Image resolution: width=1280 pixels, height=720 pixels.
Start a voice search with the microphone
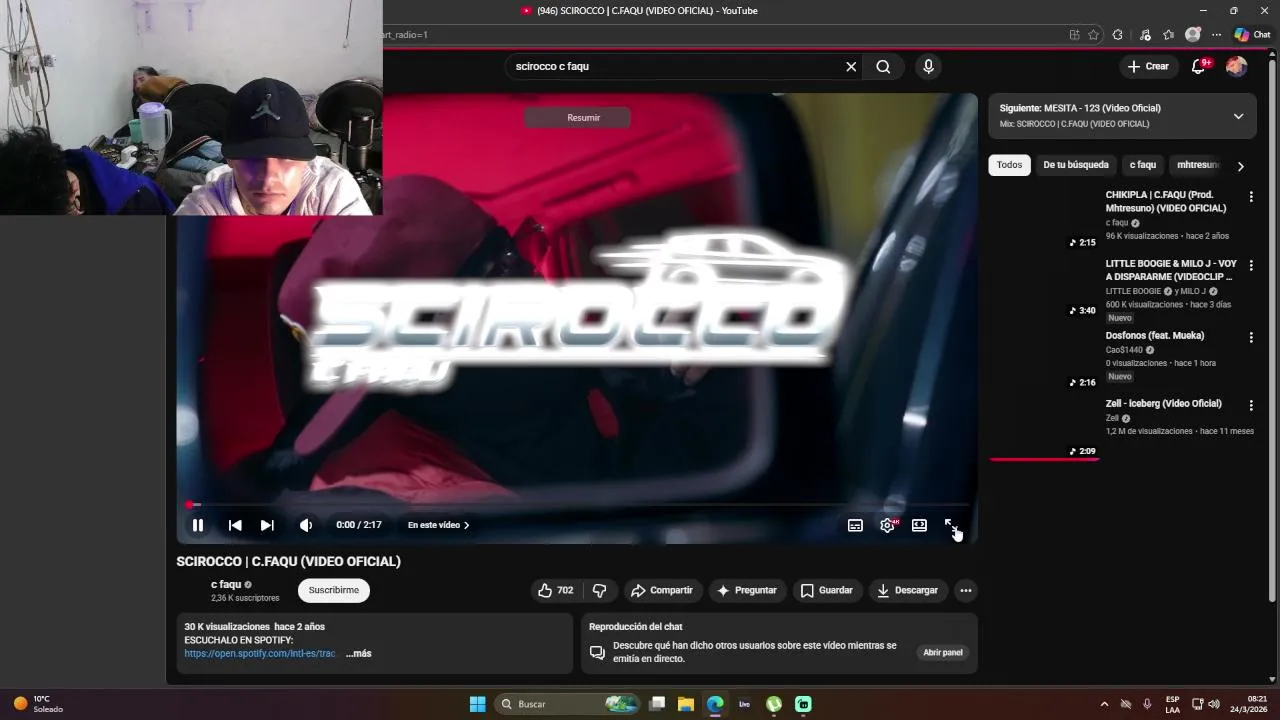point(928,67)
